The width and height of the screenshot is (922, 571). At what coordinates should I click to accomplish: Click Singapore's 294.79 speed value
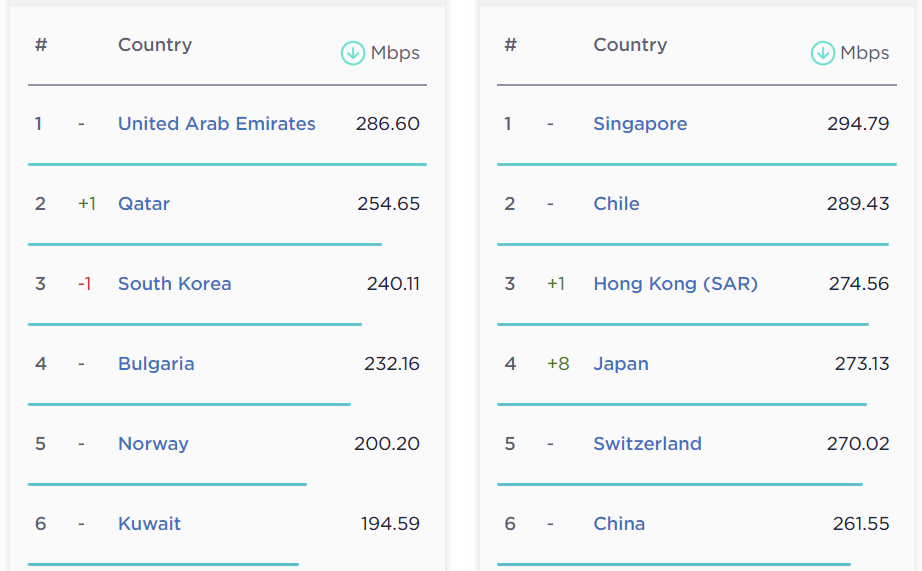click(x=858, y=124)
